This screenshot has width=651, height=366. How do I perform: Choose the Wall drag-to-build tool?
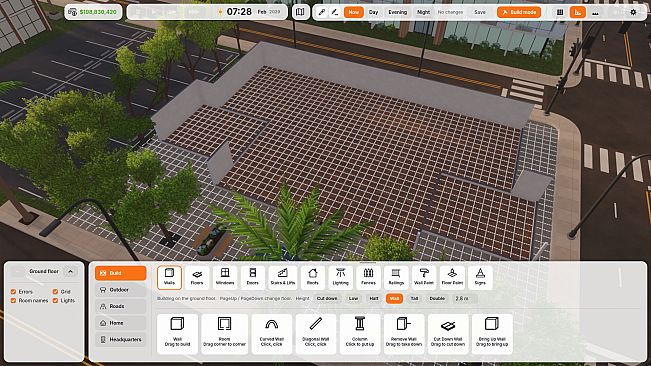coord(177,334)
